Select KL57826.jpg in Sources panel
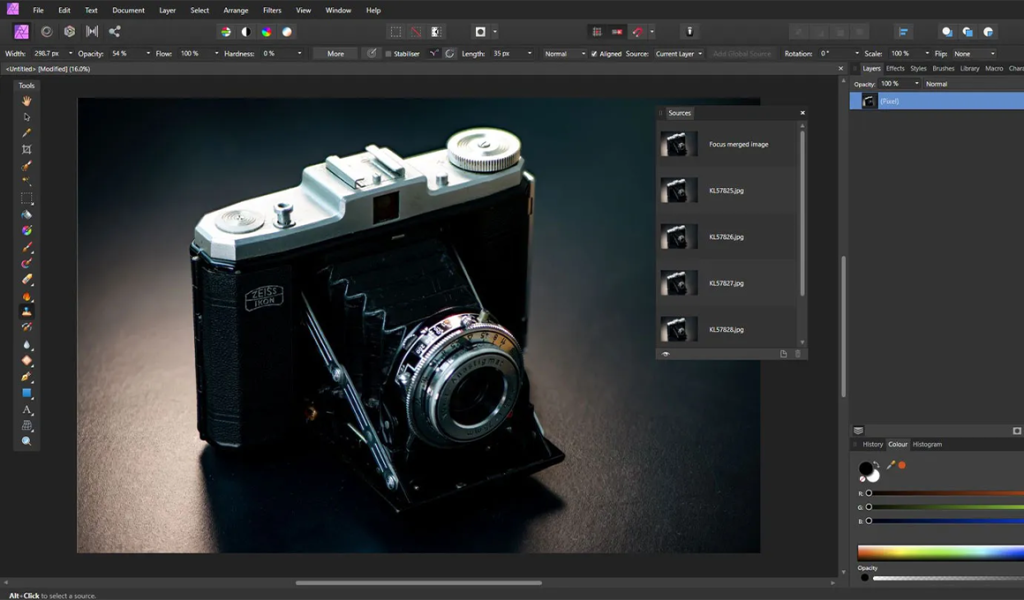The width and height of the screenshot is (1024, 600). 727,237
